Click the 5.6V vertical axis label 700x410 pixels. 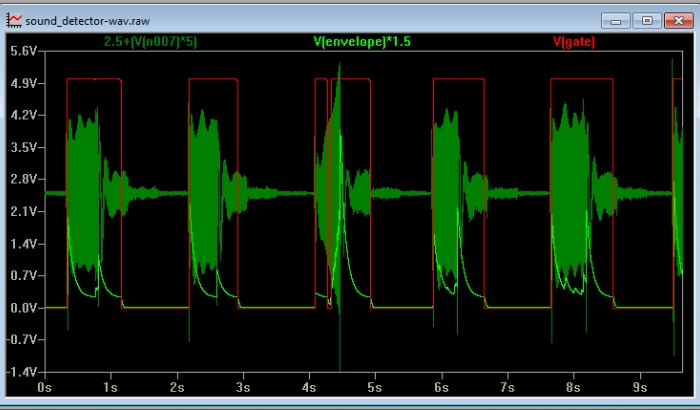23,51
